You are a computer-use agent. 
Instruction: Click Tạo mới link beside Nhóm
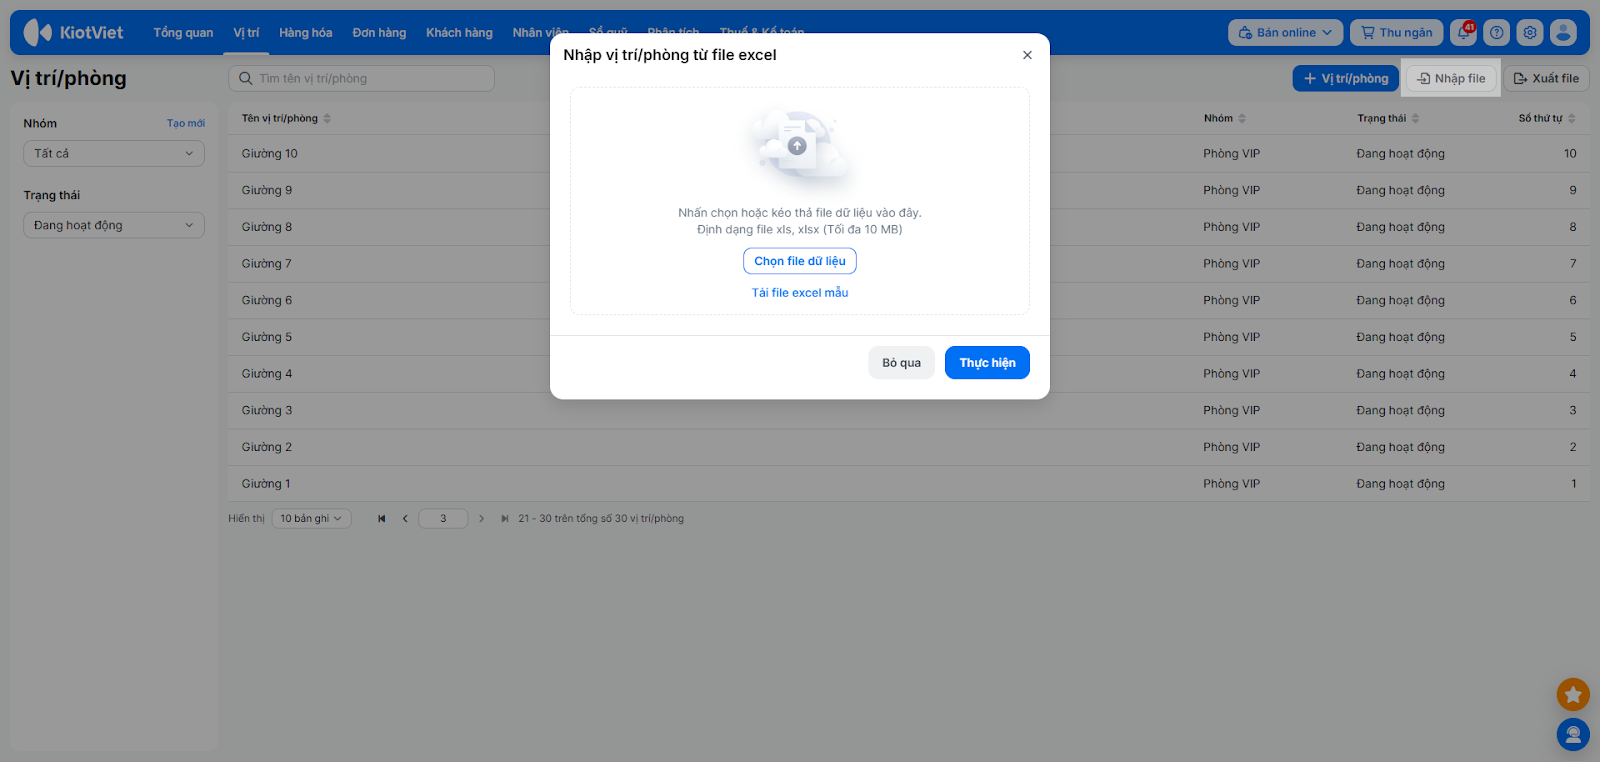[186, 123]
